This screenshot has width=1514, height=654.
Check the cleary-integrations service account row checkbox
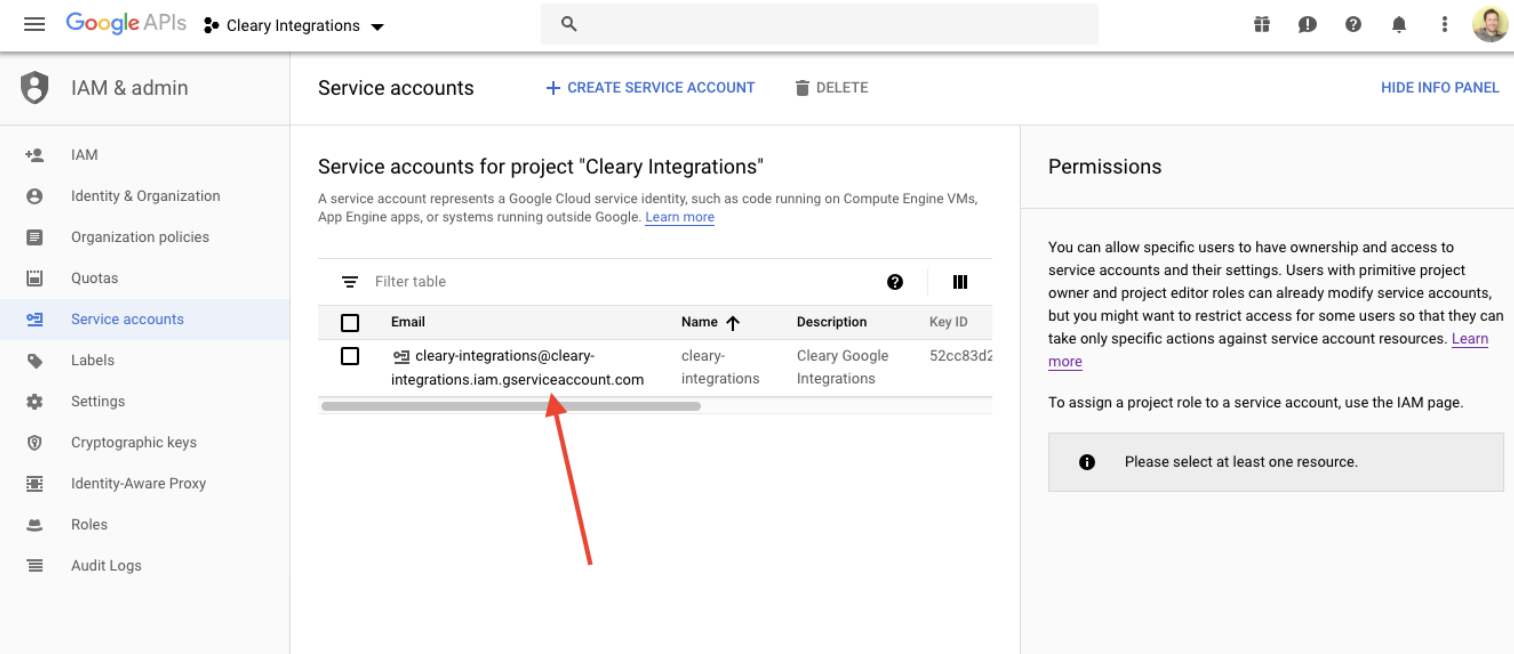pyautogui.click(x=349, y=356)
